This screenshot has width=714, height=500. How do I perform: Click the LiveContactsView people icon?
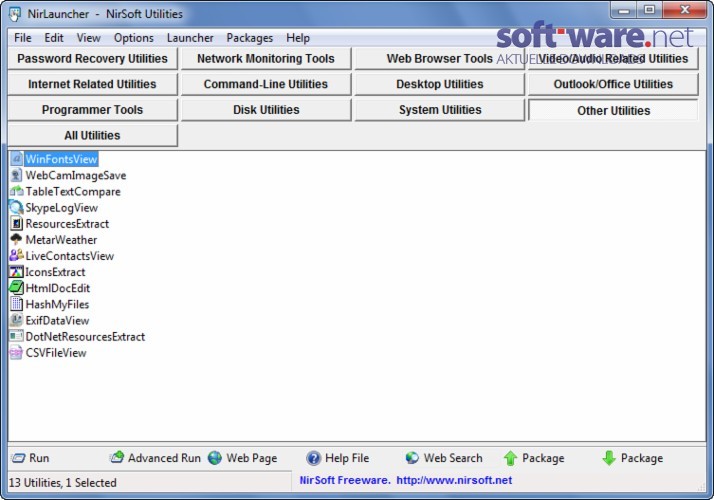coord(16,255)
